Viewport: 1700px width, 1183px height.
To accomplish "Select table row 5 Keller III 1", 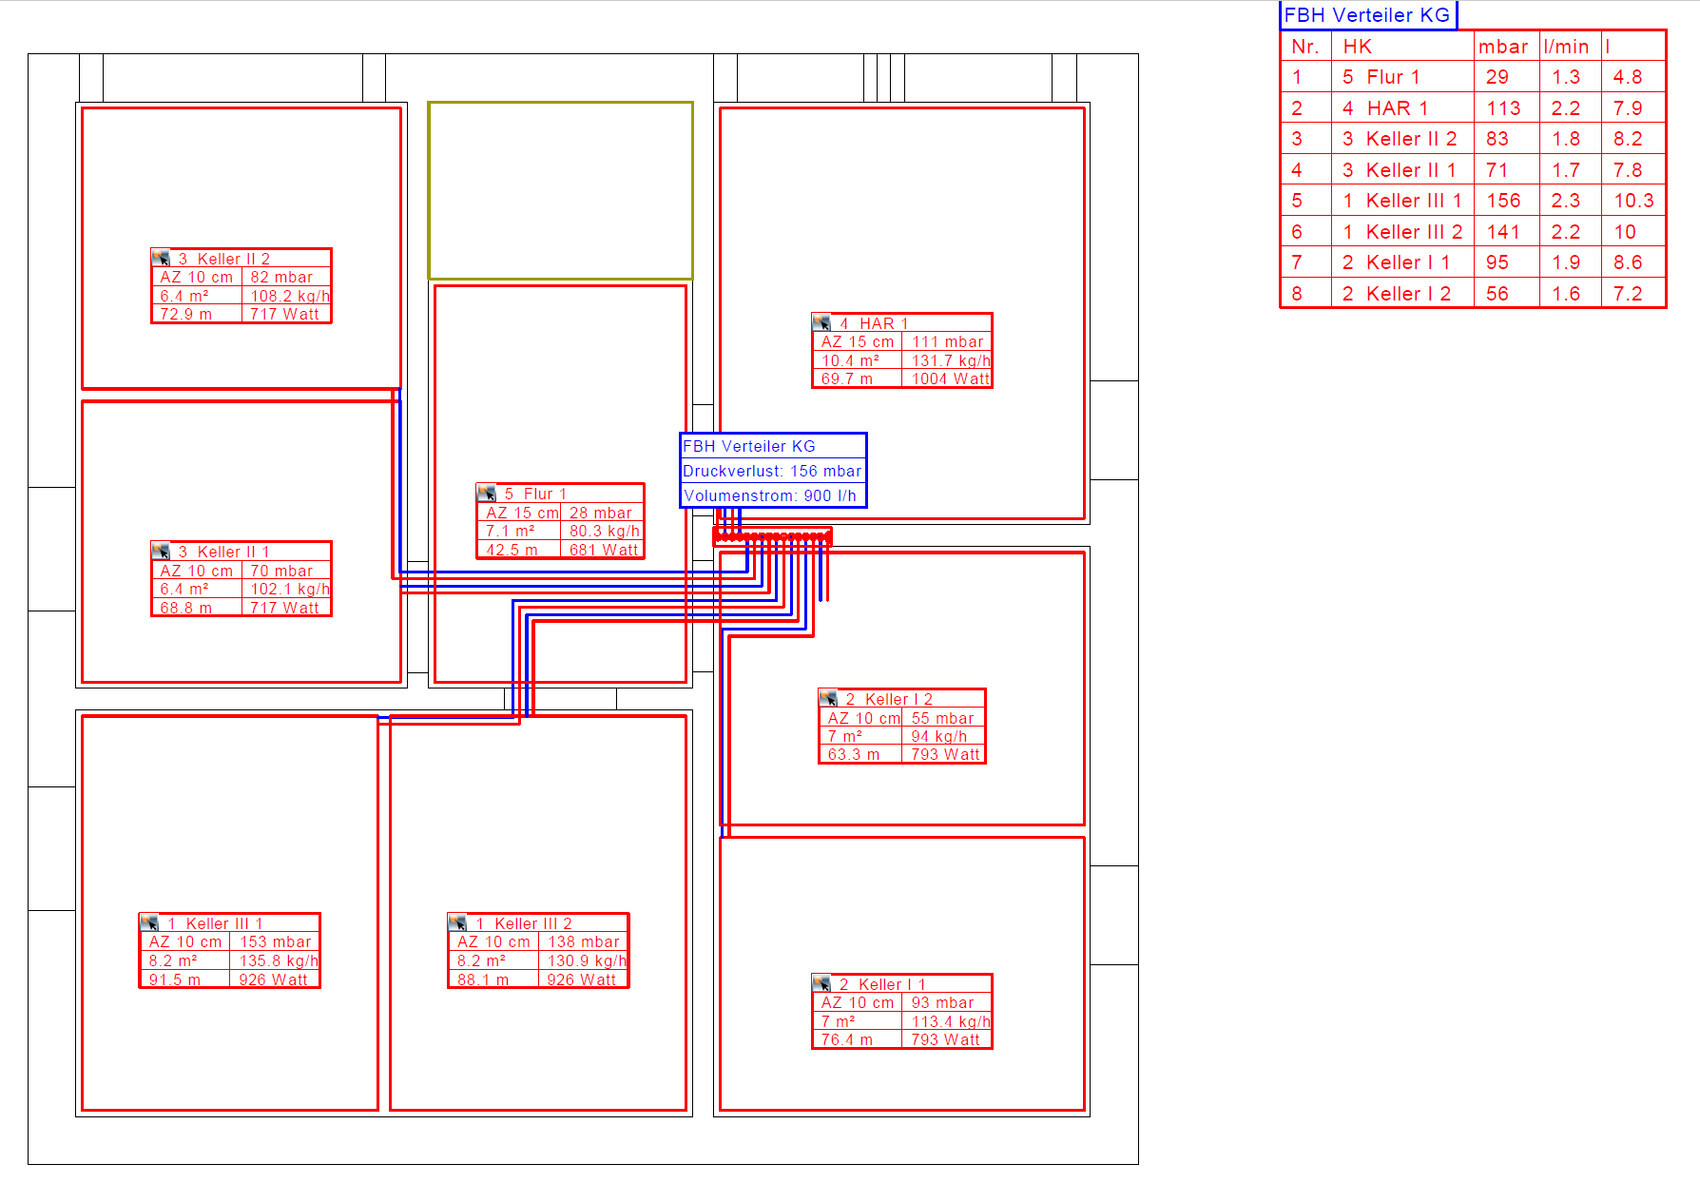I will tap(1472, 201).
